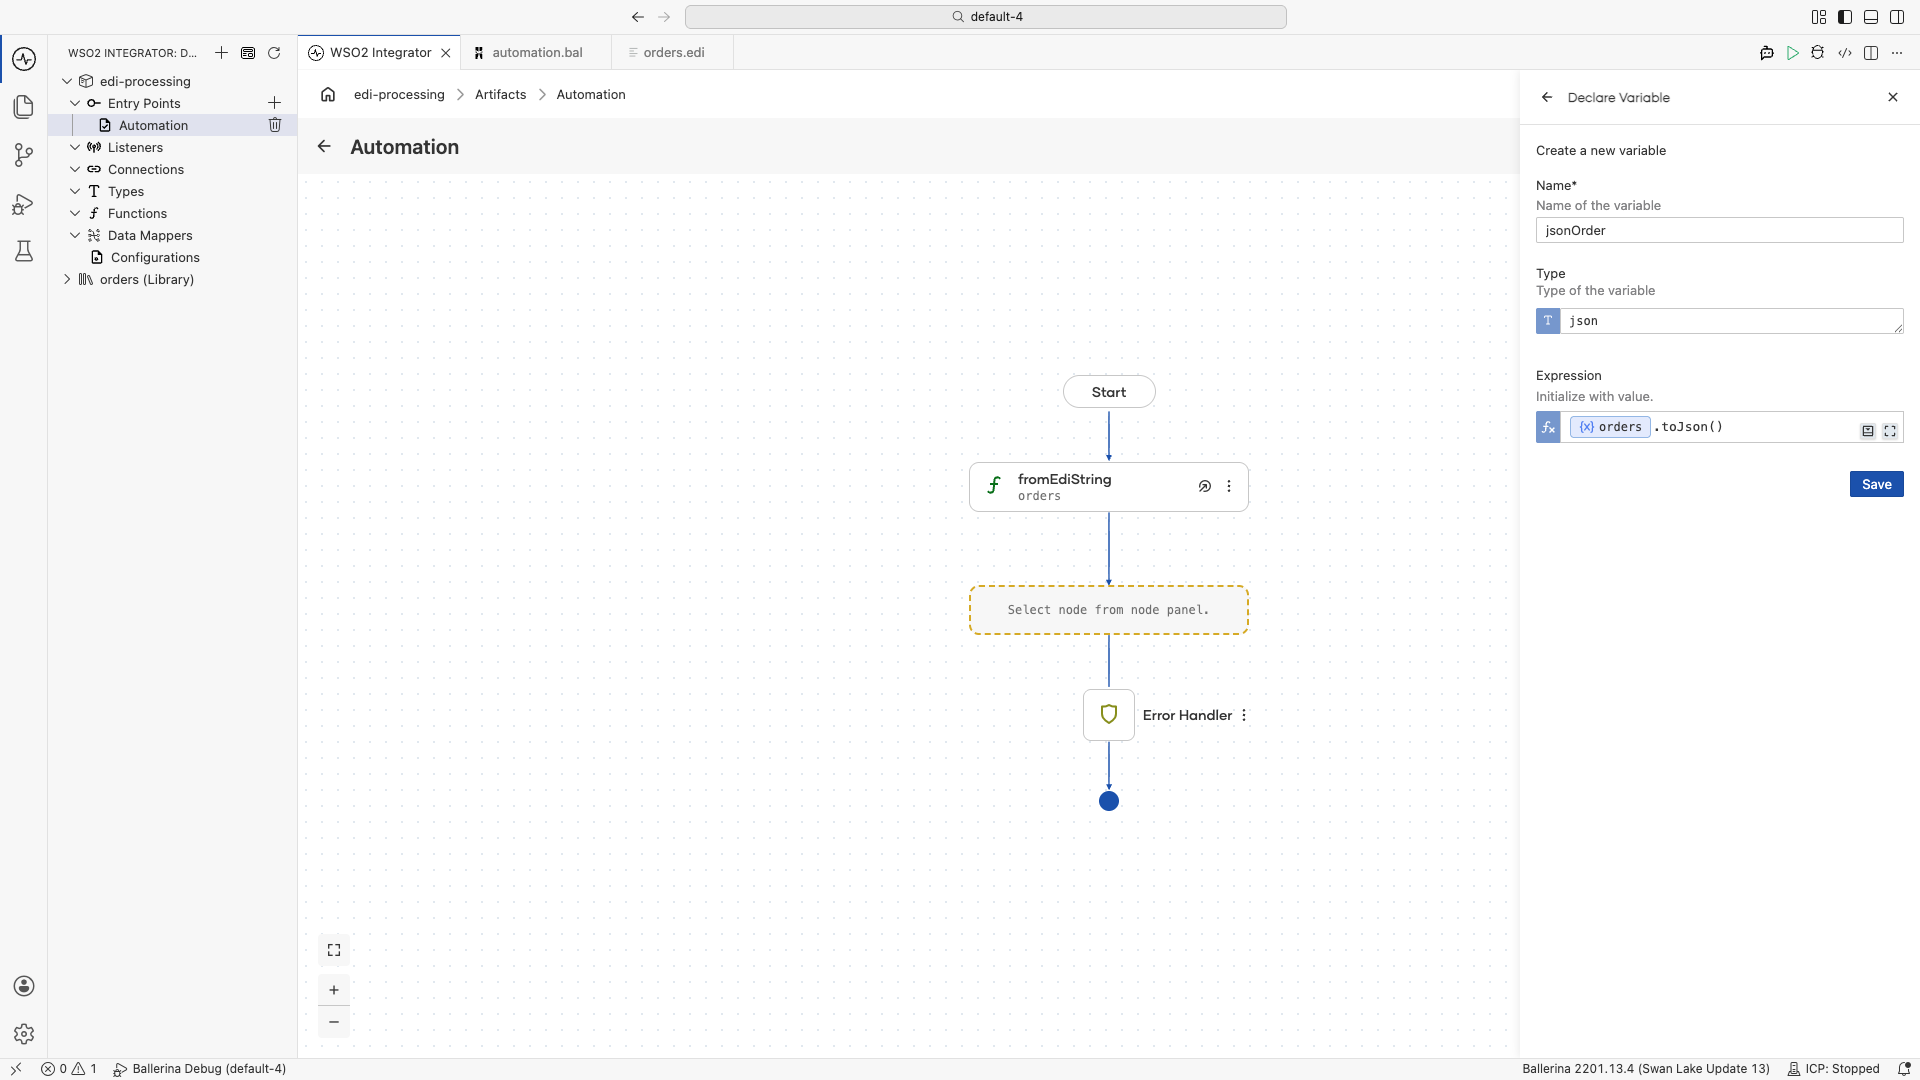Open Configurations in the tree
This screenshot has height=1080, width=1920.
pyautogui.click(x=155, y=257)
